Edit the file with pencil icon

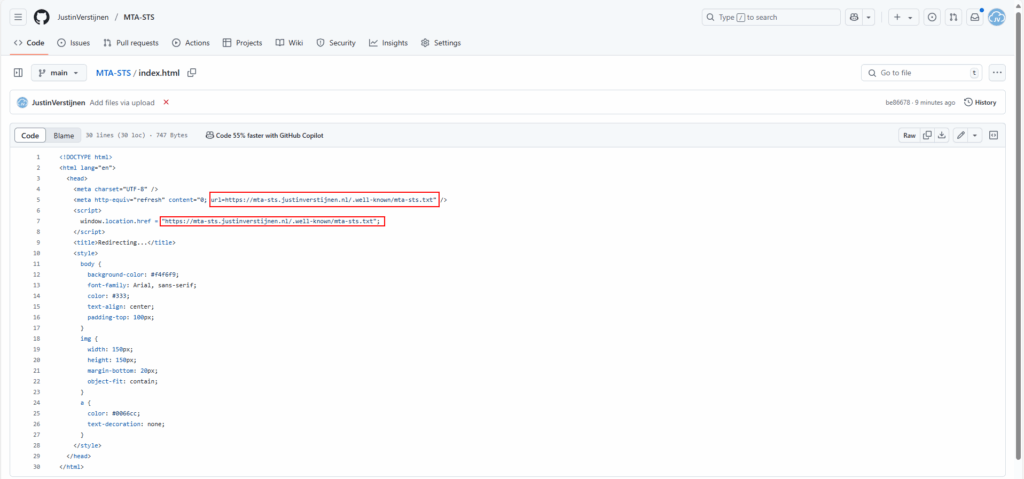click(x=960, y=135)
